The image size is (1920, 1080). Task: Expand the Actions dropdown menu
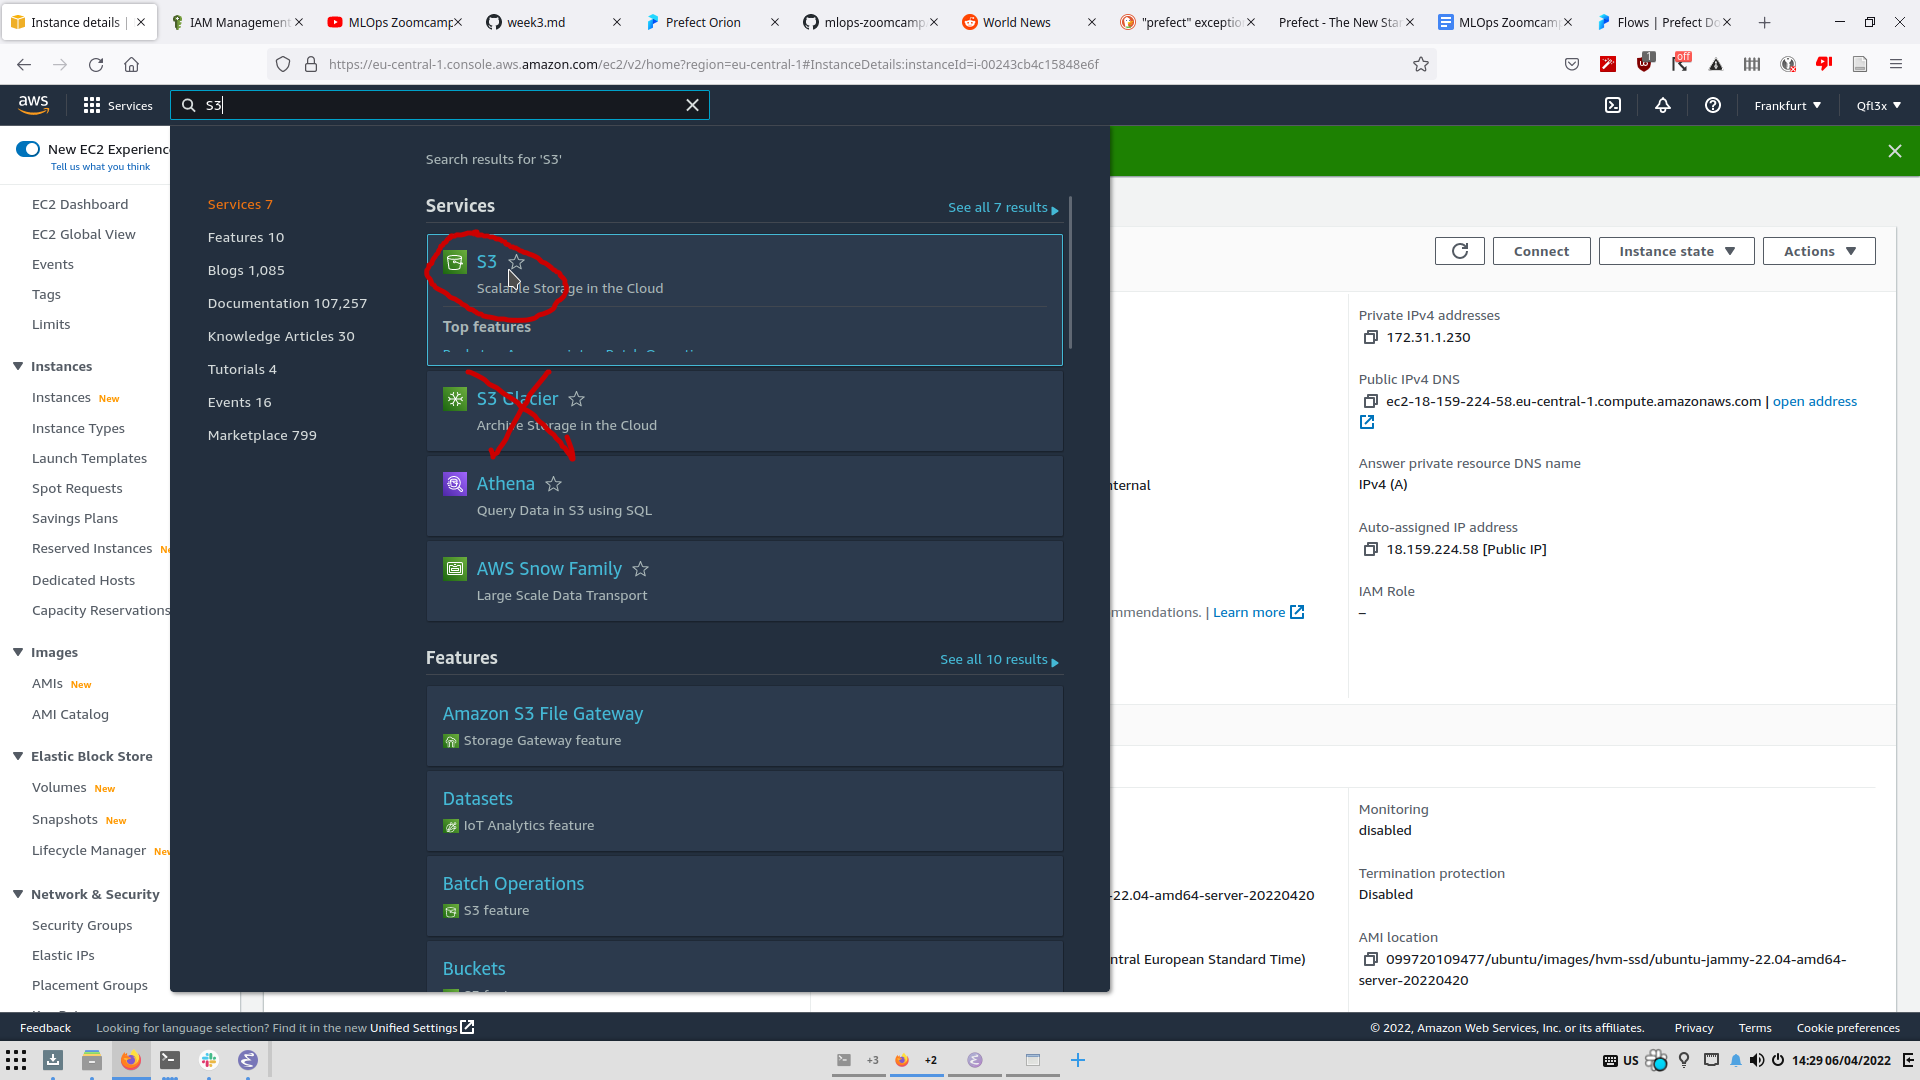tap(1818, 251)
